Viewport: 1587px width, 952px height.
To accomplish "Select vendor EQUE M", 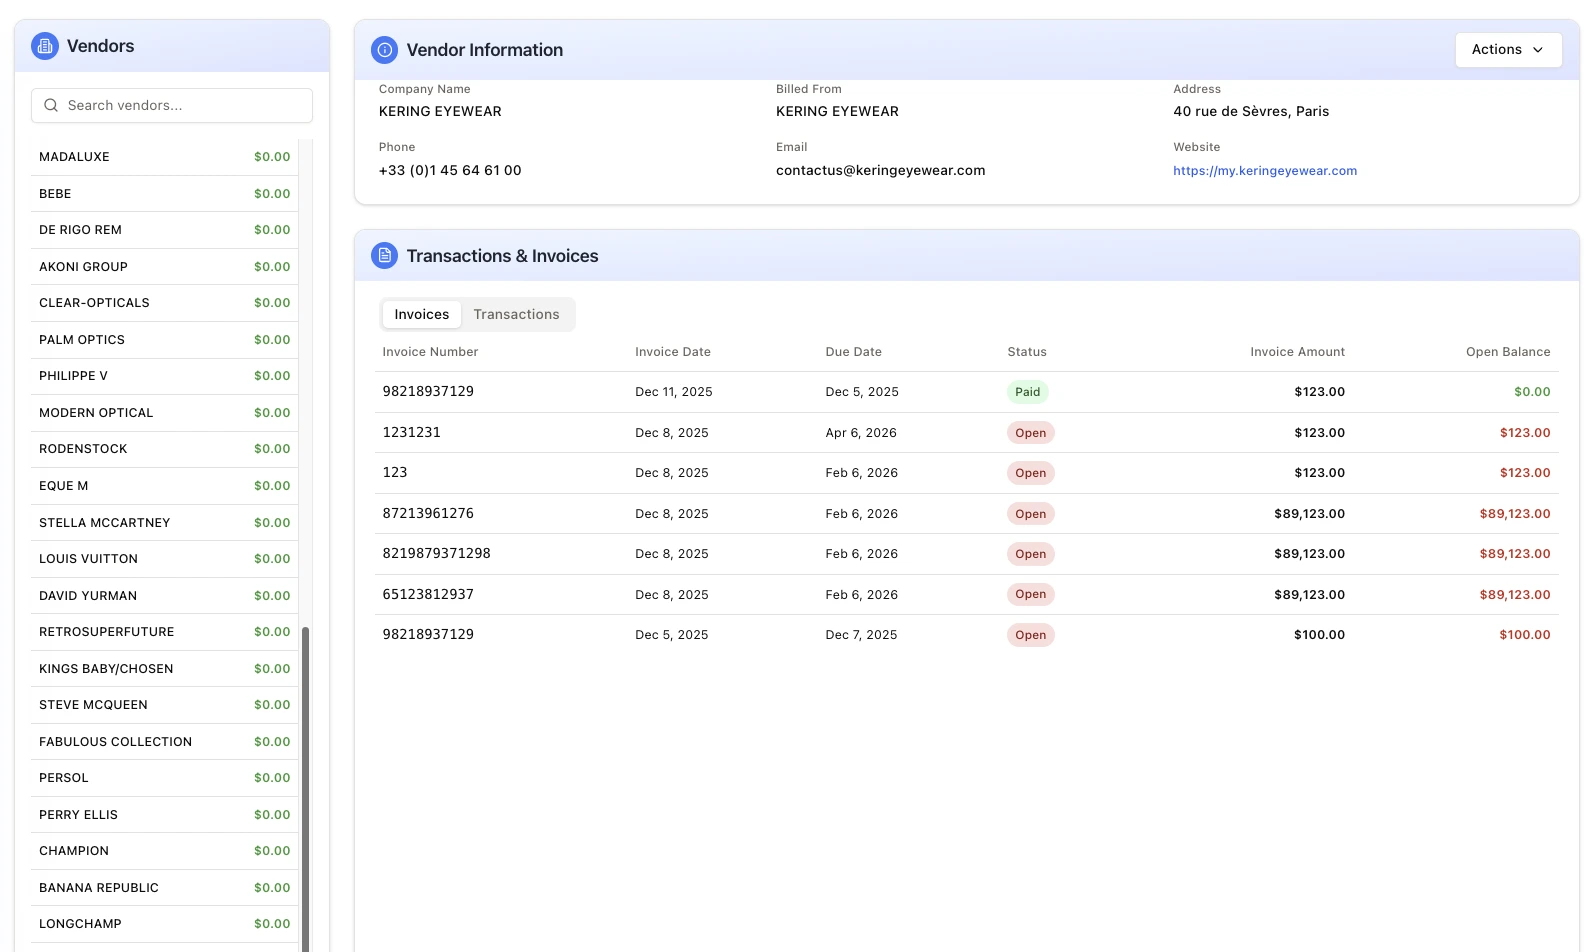I will point(164,486).
